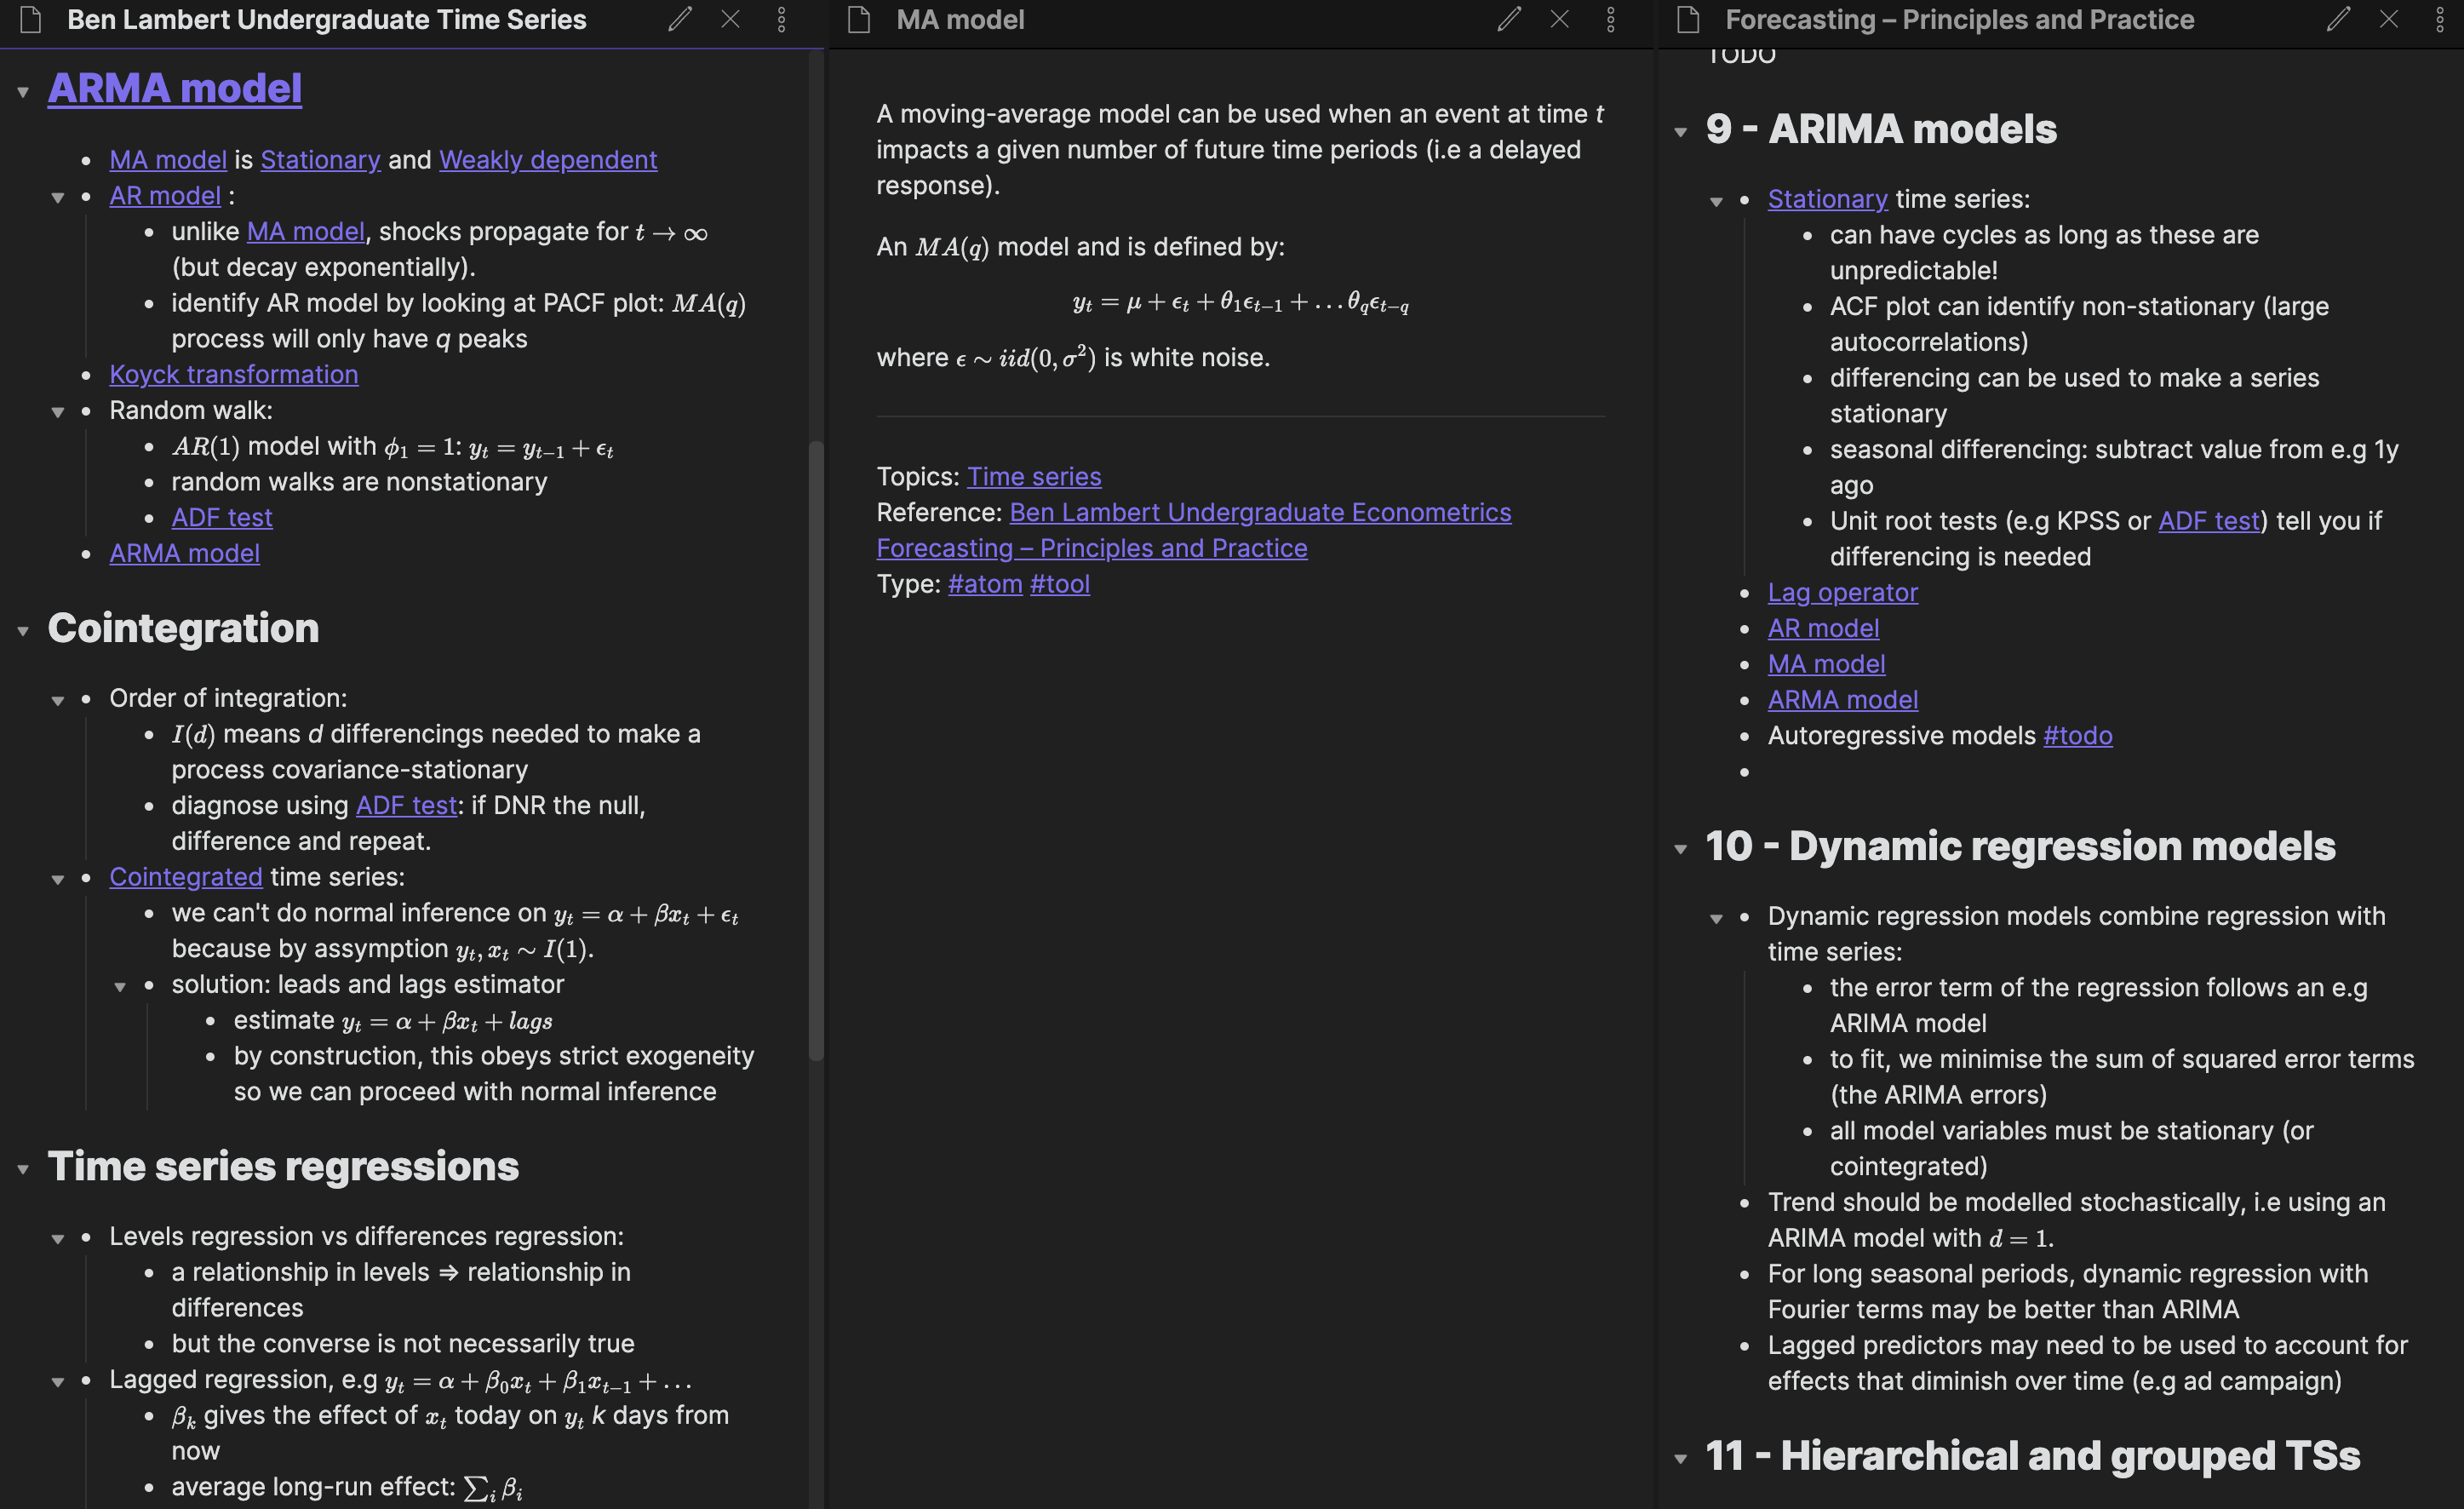Collapse the 10 - Dynamic regression models heading
Screen dimensions: 2464x1509
coord(1681,849)
